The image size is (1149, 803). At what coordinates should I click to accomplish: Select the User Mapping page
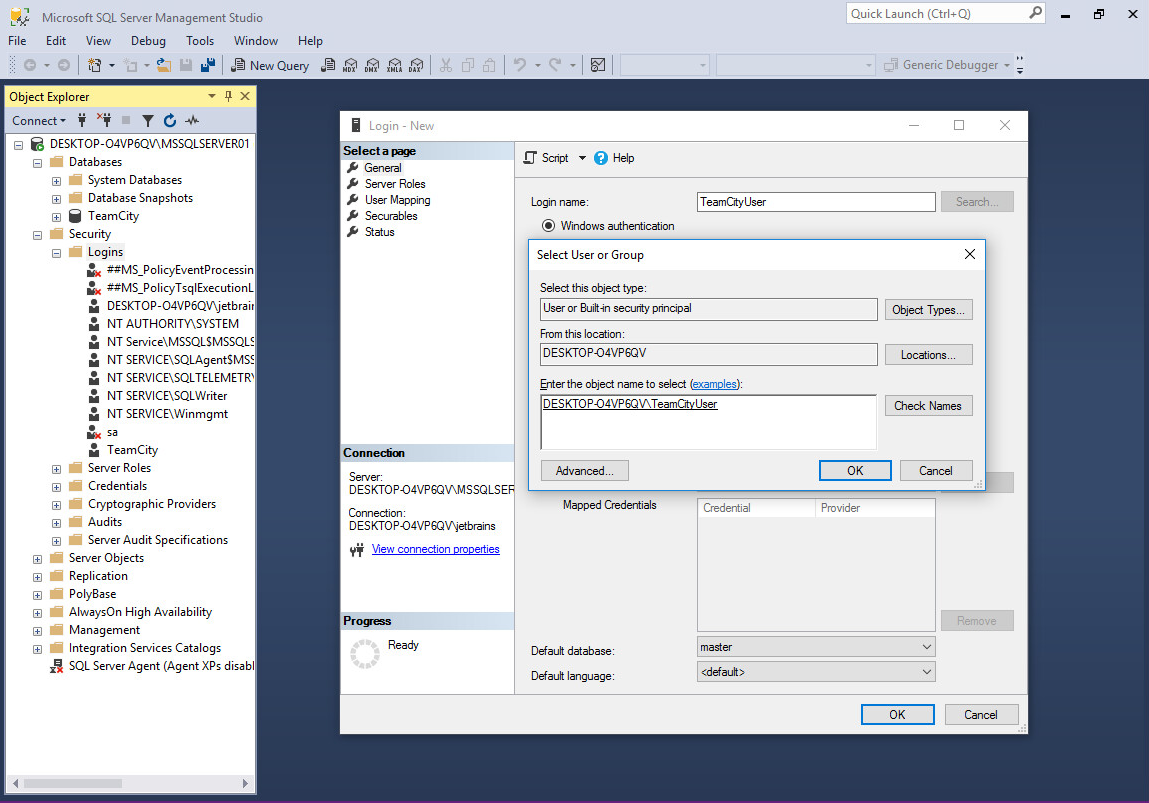point(397,200)
